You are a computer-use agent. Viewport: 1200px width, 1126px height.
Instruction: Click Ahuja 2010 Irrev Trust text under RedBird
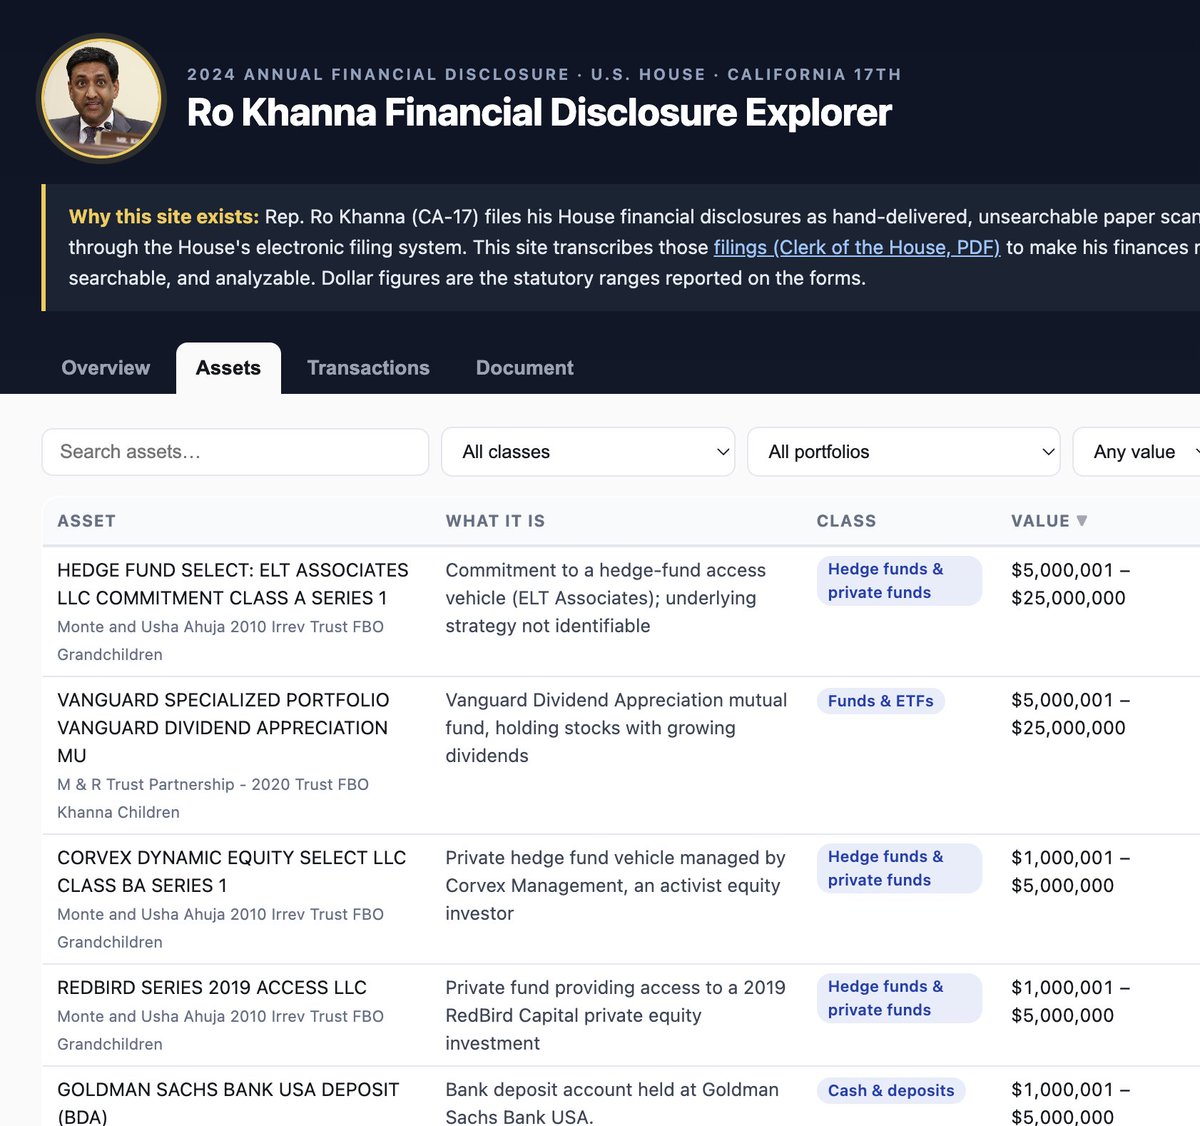pos(220,1030)
